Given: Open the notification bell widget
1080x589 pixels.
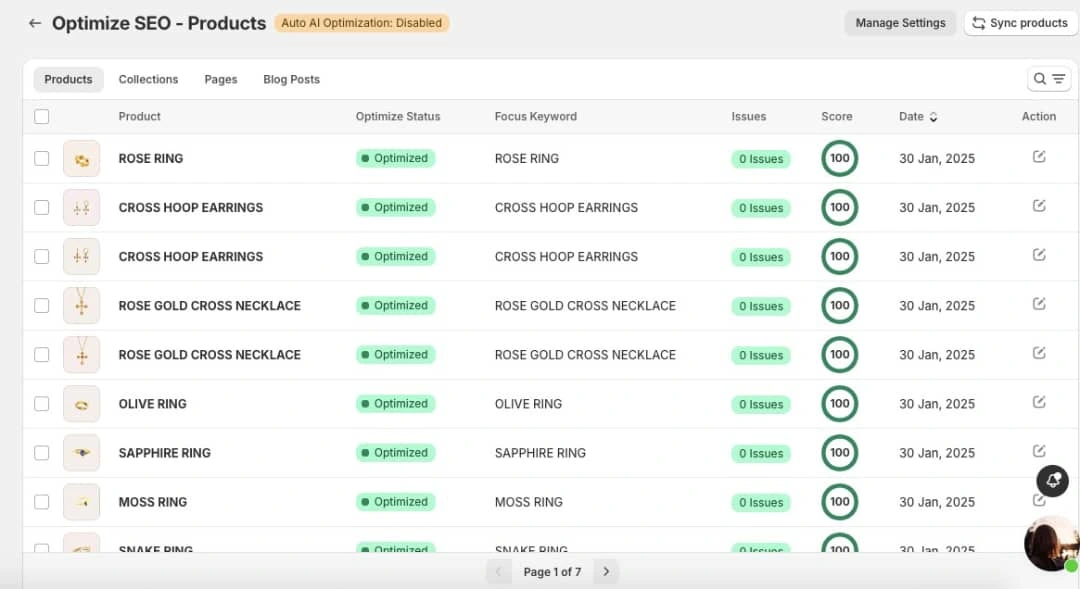Looking at the screenshot, I should point(1052,481).
